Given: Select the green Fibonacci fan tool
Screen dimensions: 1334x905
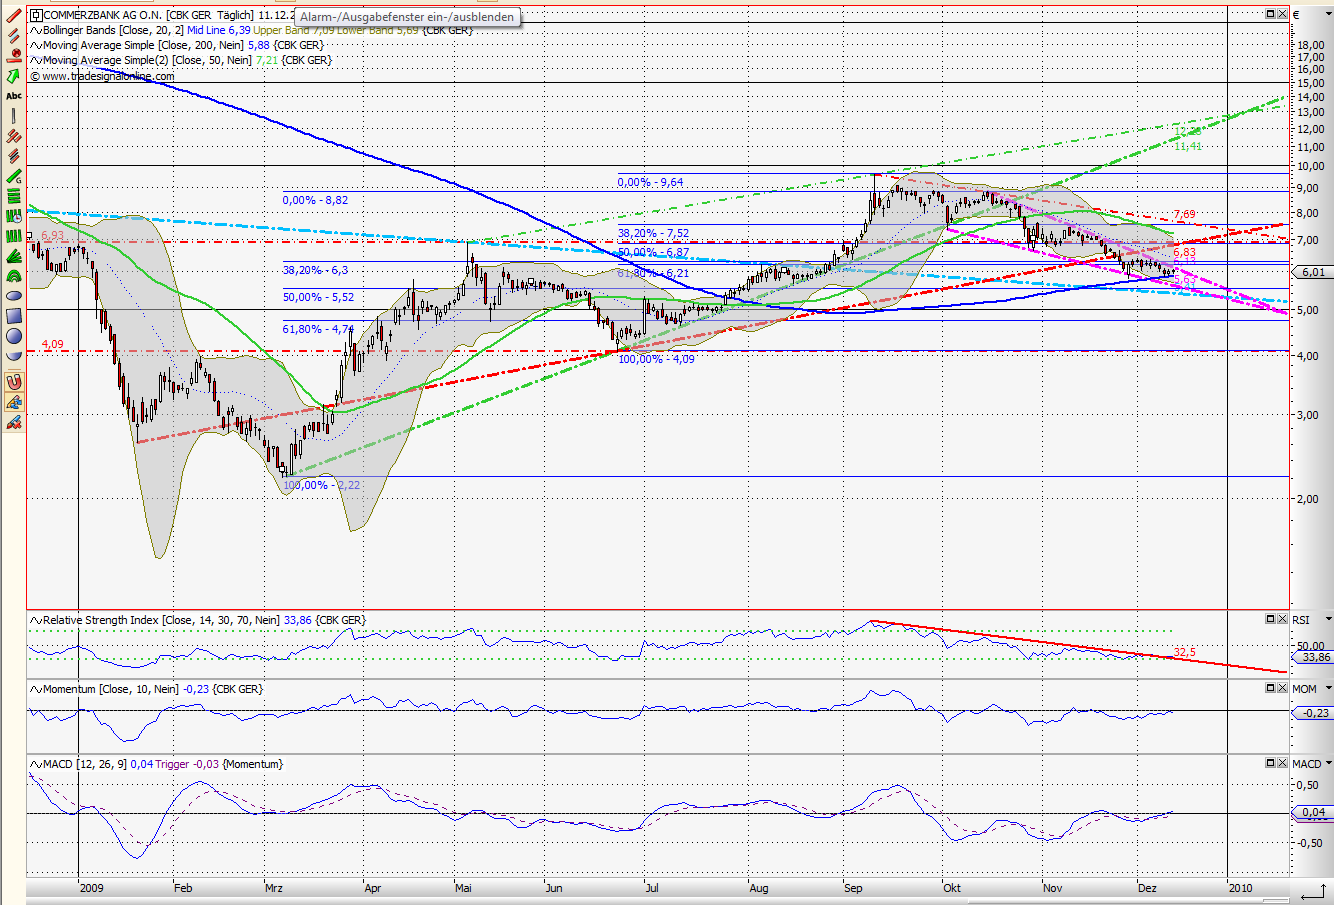Looking at the screenshot, I should [x=14, y=255].
